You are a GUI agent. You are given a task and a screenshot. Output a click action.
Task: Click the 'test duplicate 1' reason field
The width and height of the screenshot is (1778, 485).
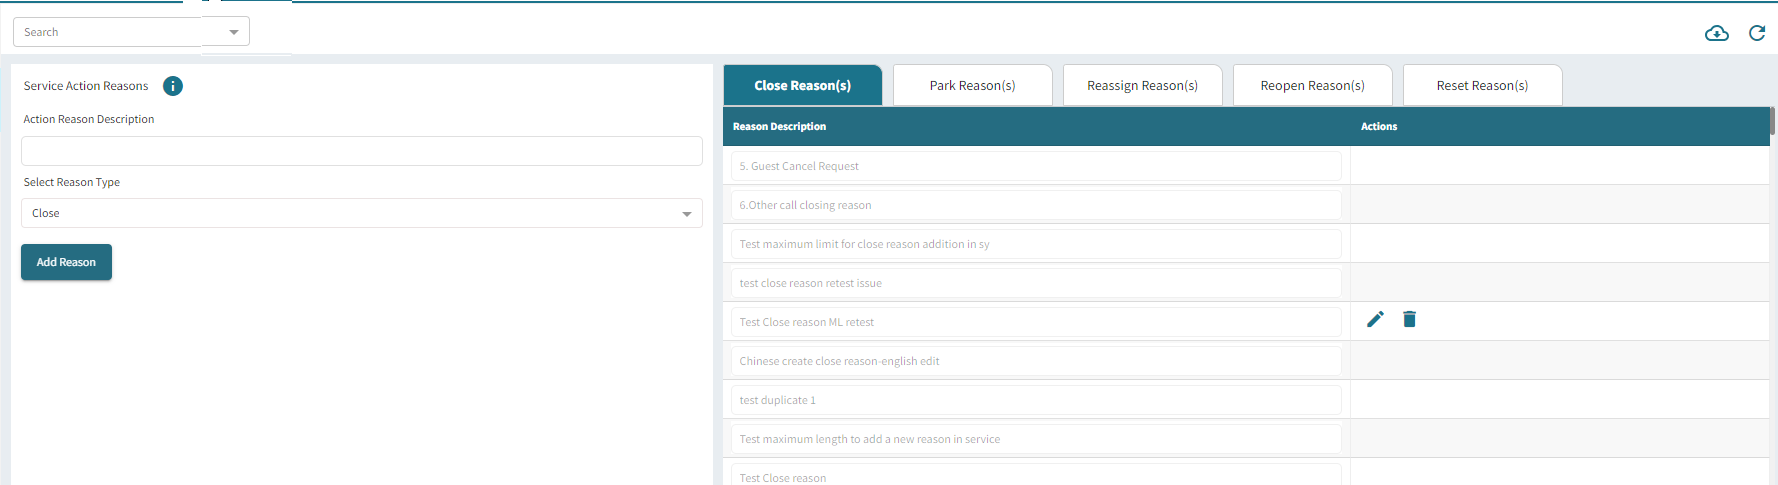click(1035, 400)
